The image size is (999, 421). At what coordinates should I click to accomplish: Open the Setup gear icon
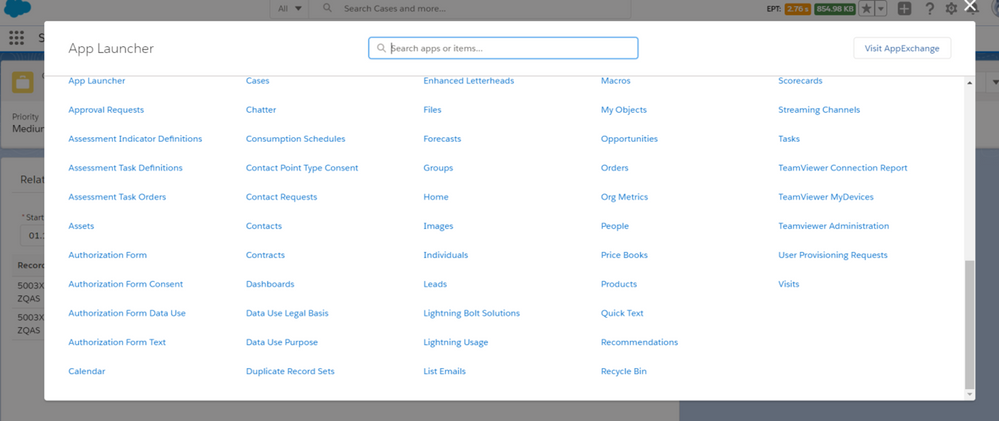(951, 9)
